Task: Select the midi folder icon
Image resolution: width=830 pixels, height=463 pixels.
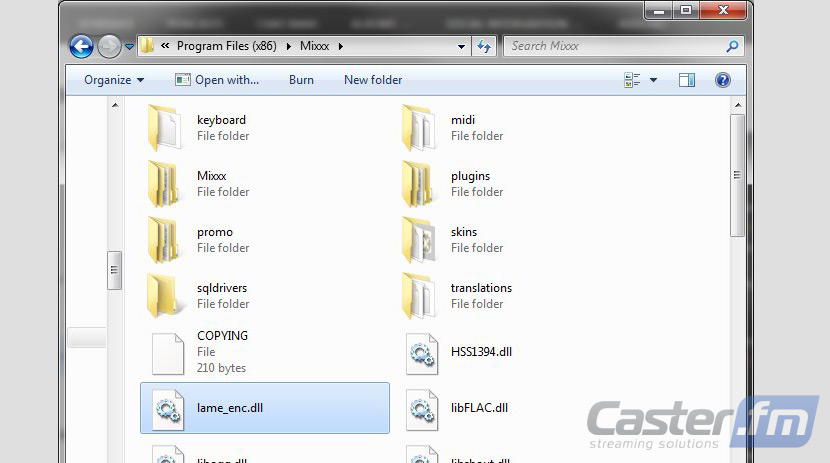Action: tap(419, 128)
